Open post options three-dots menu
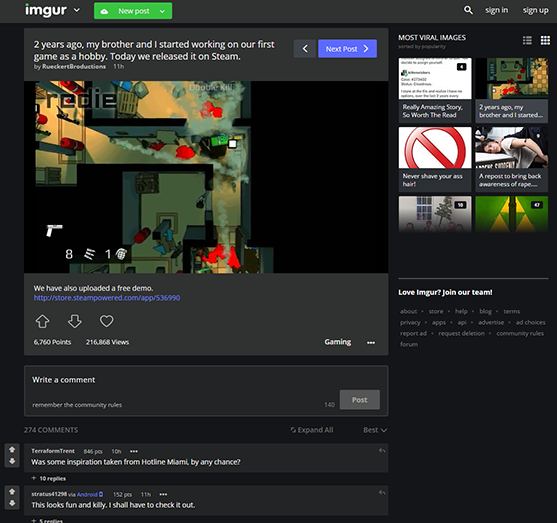 [371, 343]
